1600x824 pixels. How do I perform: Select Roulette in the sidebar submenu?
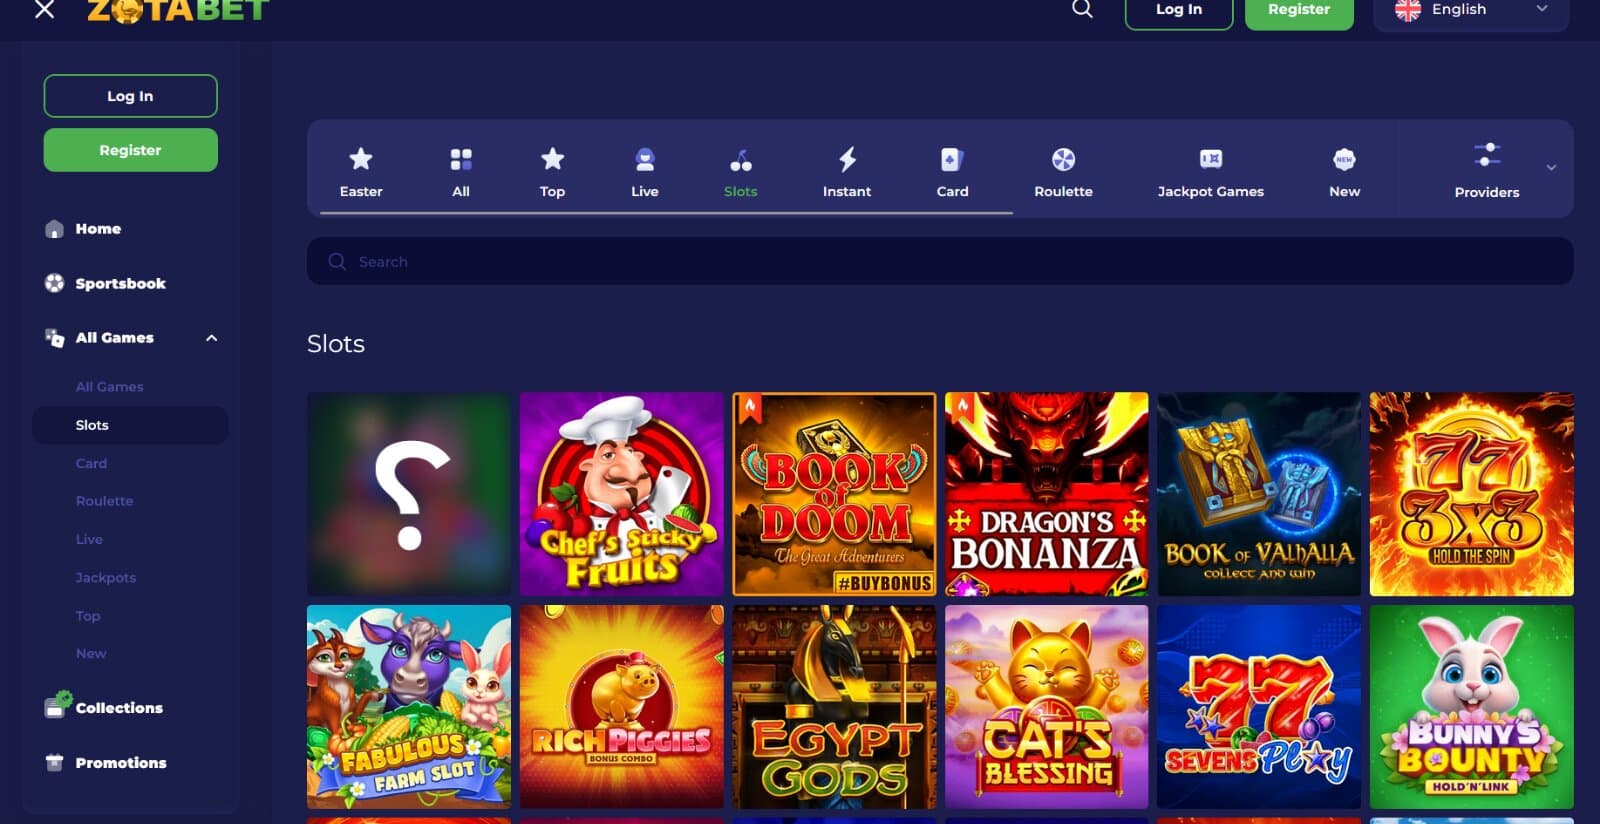click(x=104, y=501)
